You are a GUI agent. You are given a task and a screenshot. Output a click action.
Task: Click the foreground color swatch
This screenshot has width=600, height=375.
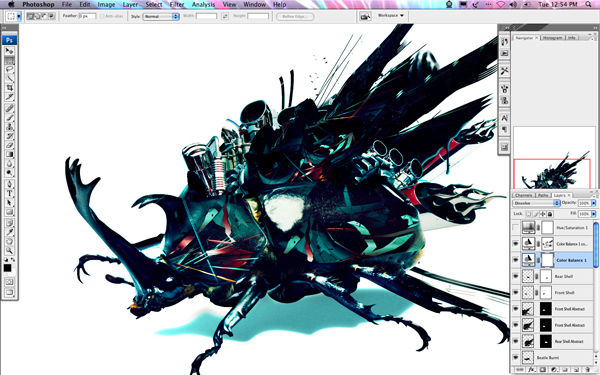7,268
